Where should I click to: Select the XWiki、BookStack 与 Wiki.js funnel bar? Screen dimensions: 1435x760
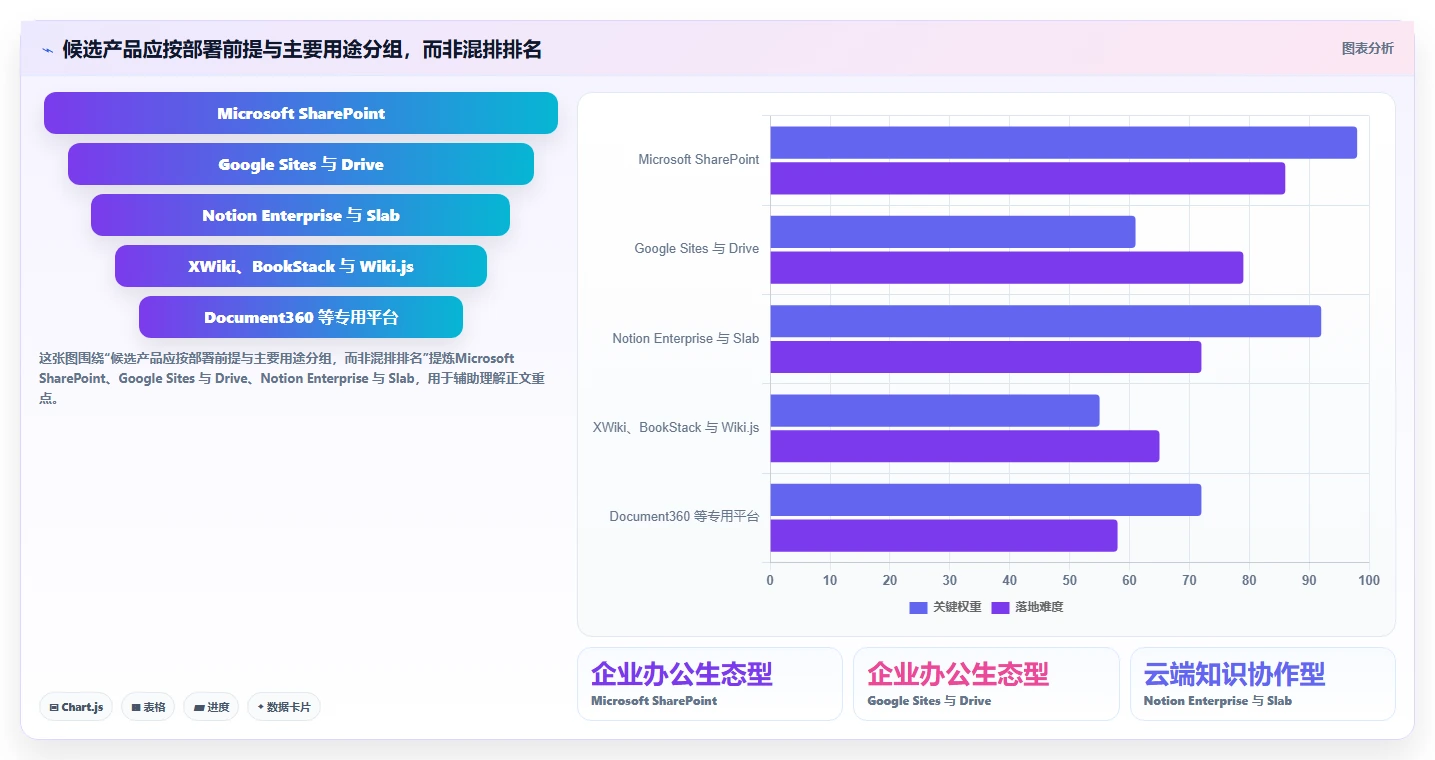point(301,266)
